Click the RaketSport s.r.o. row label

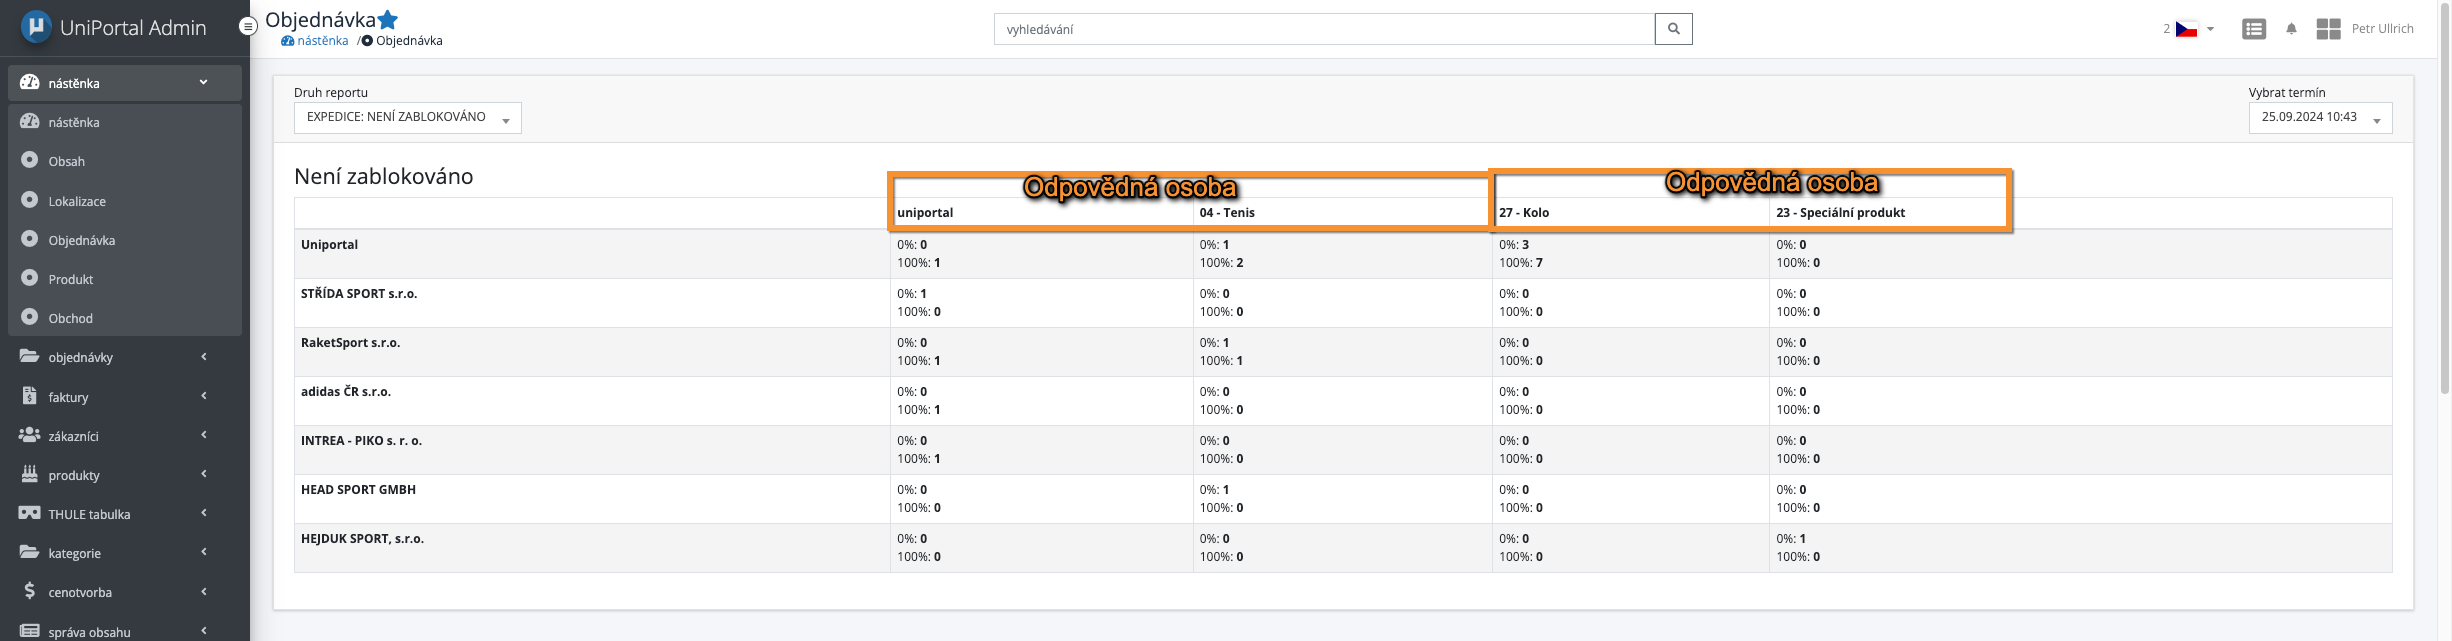pyautogui.click(x=350, y=343)
